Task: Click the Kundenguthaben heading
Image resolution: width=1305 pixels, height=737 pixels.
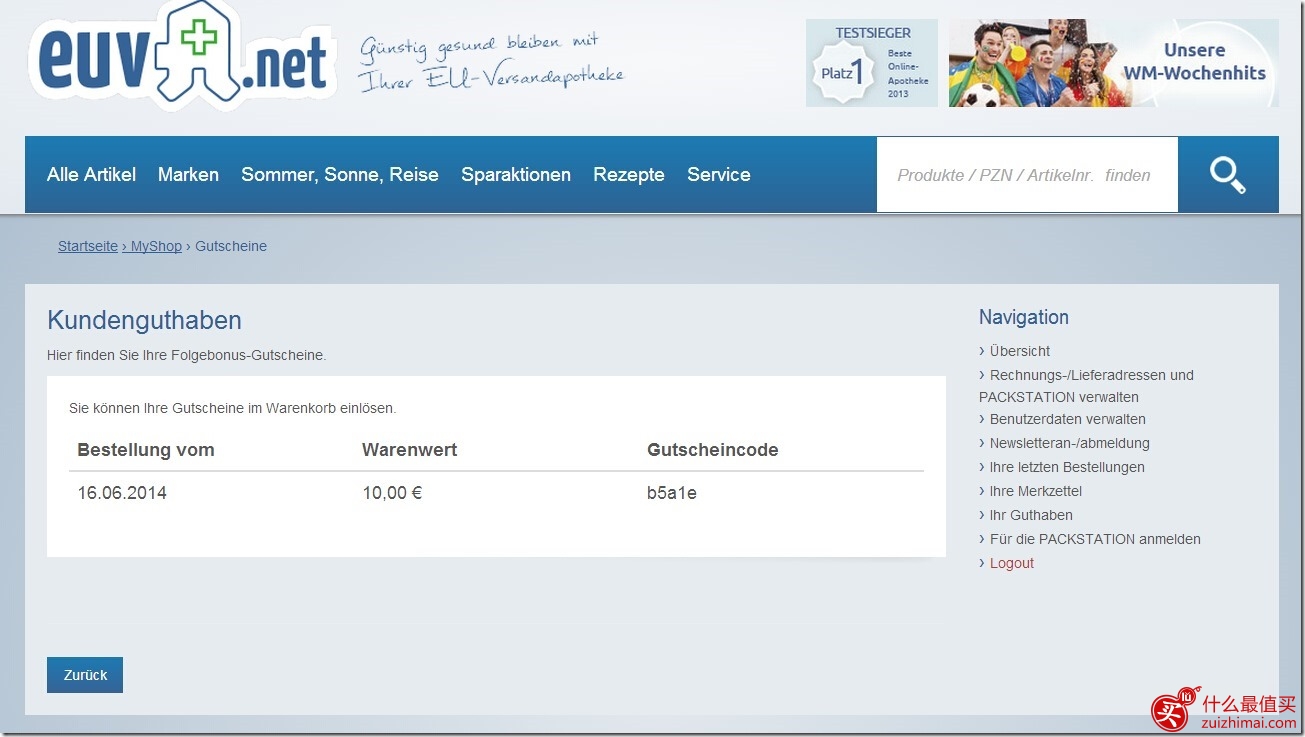Action: point(145,321)
